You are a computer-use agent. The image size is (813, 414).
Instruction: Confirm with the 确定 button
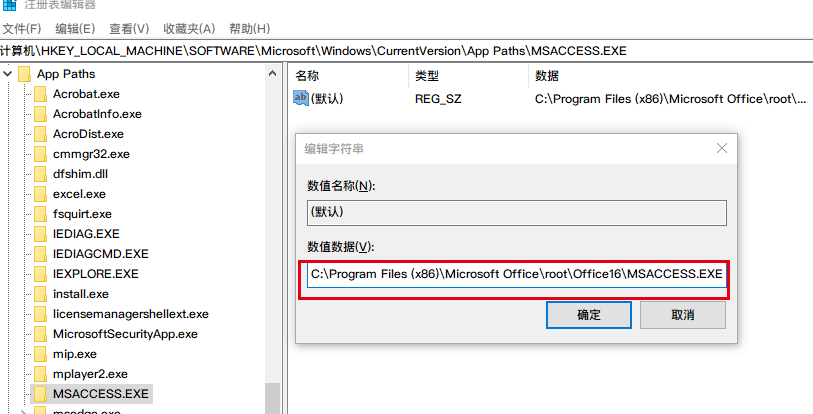tap(588, 315)
